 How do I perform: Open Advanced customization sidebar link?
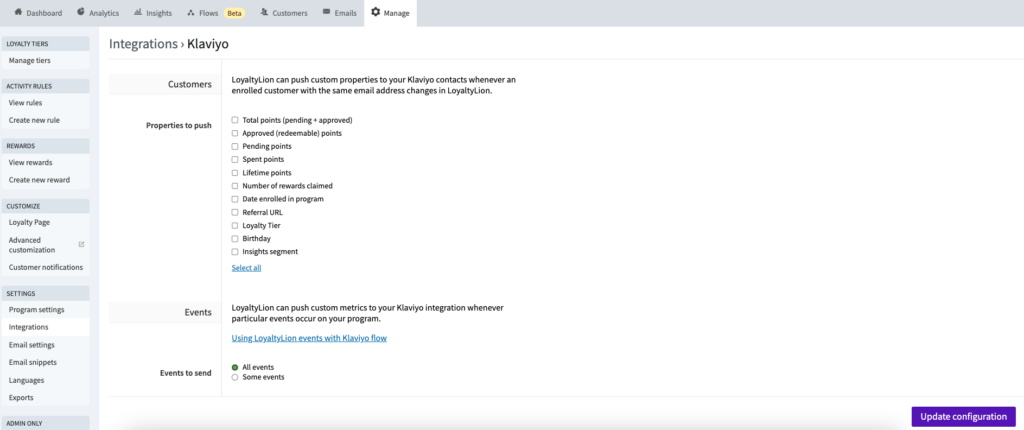pos(31,245)
